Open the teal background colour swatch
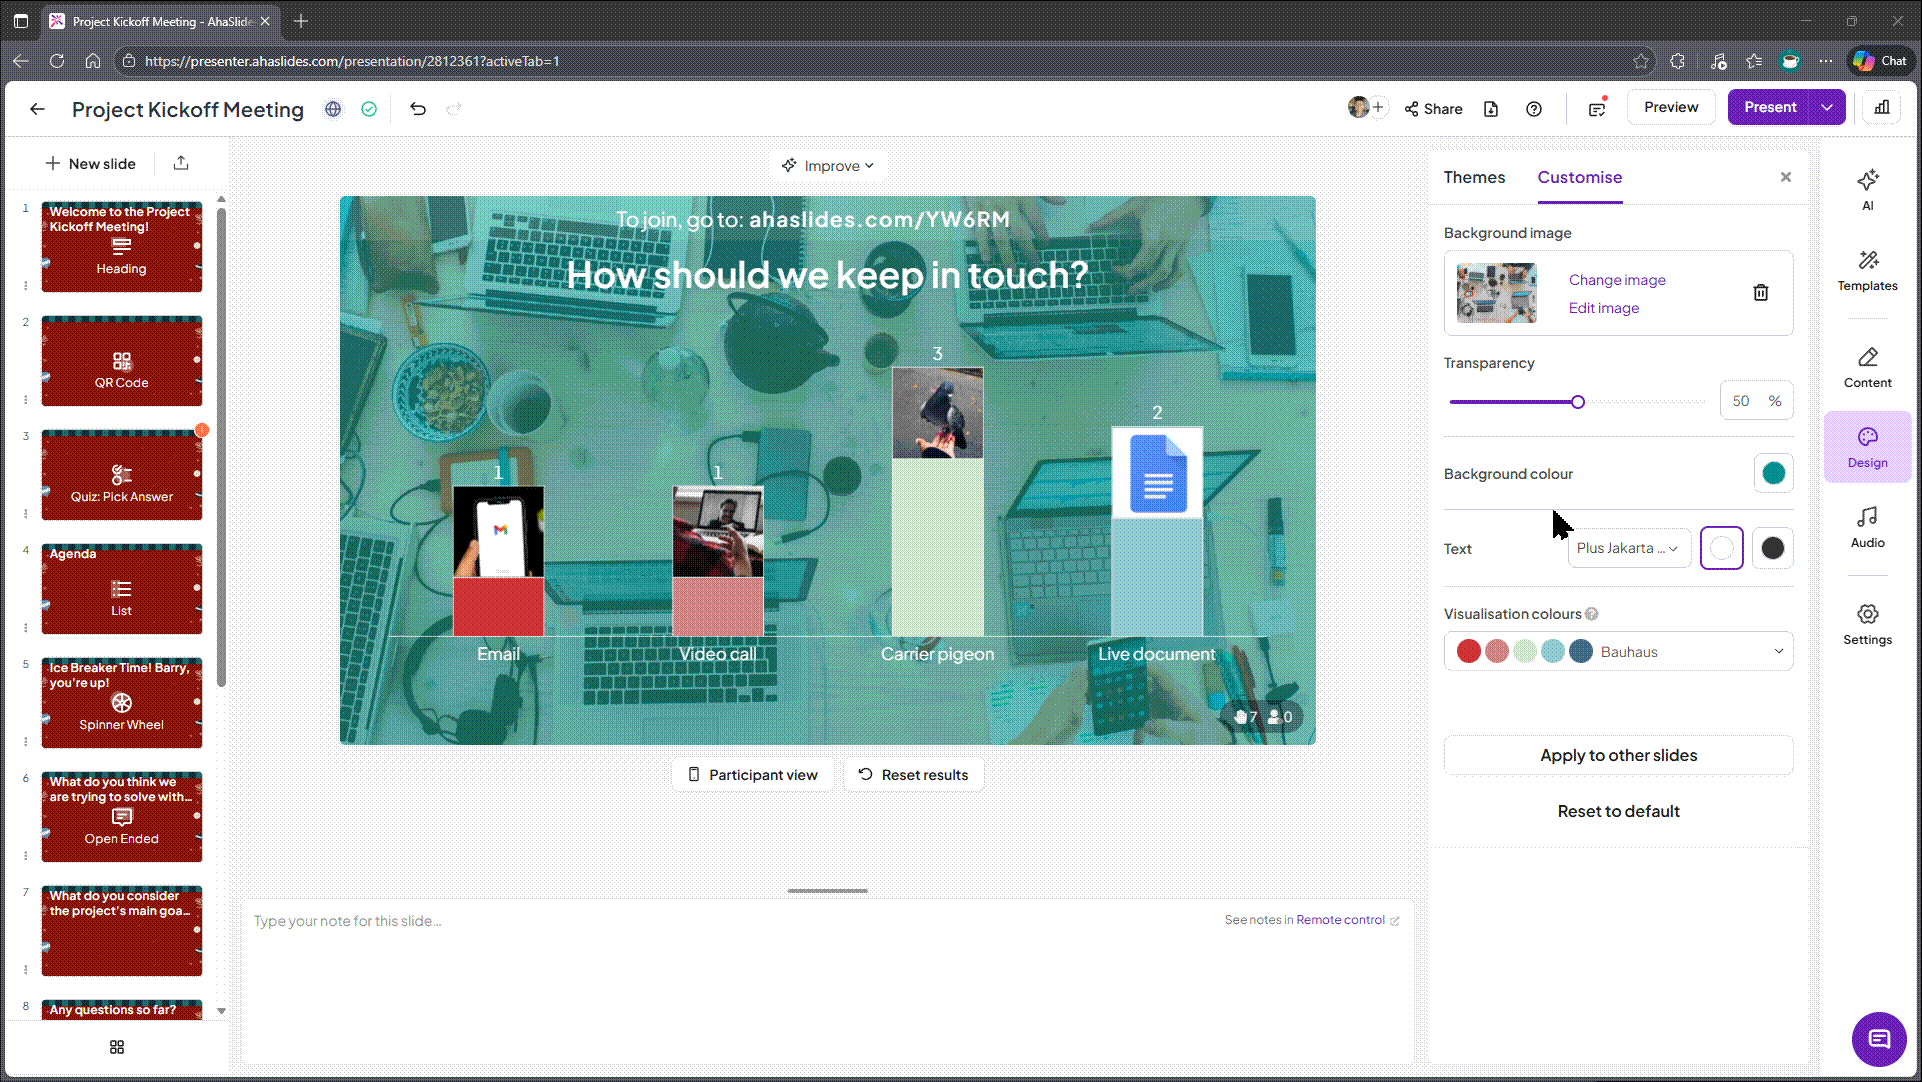 (x=1773, y=473)
